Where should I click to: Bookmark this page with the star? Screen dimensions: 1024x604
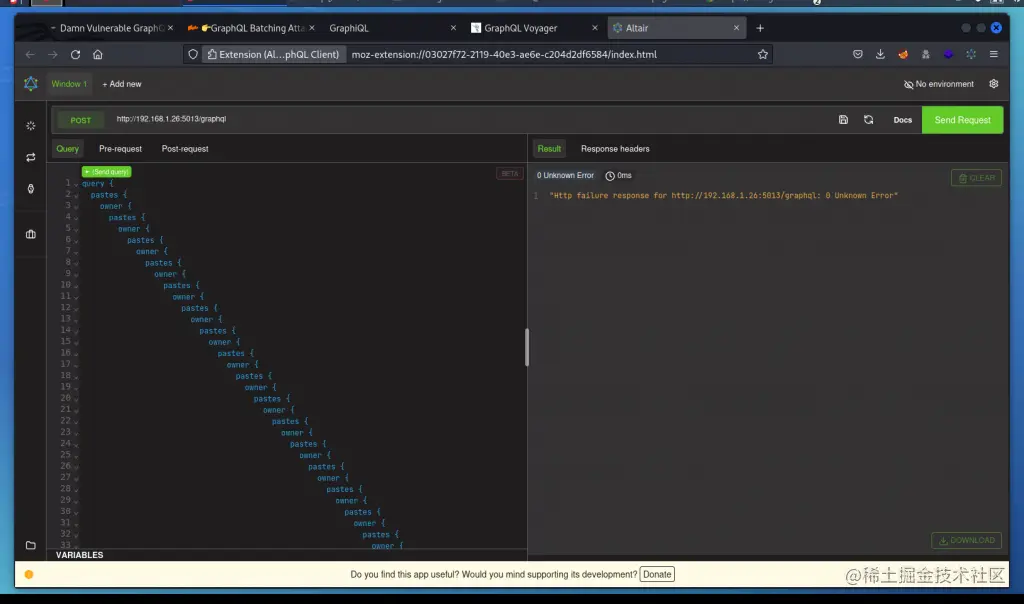[762, 55]
